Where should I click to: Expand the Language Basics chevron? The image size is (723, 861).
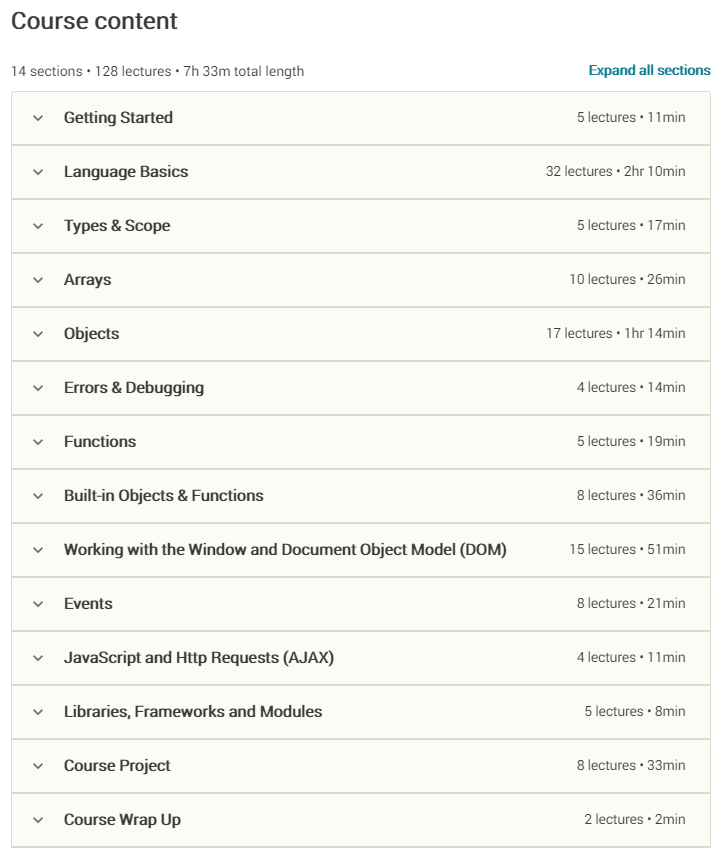[38, 172]
